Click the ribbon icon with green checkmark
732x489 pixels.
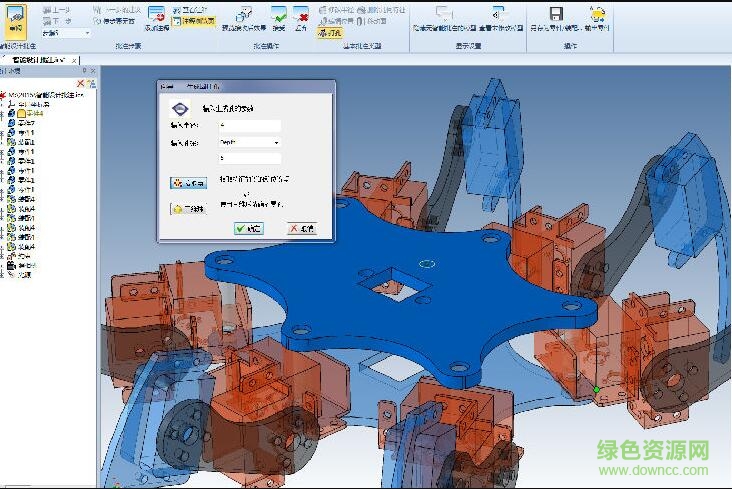pyautogui.click(x=279, y=15)
